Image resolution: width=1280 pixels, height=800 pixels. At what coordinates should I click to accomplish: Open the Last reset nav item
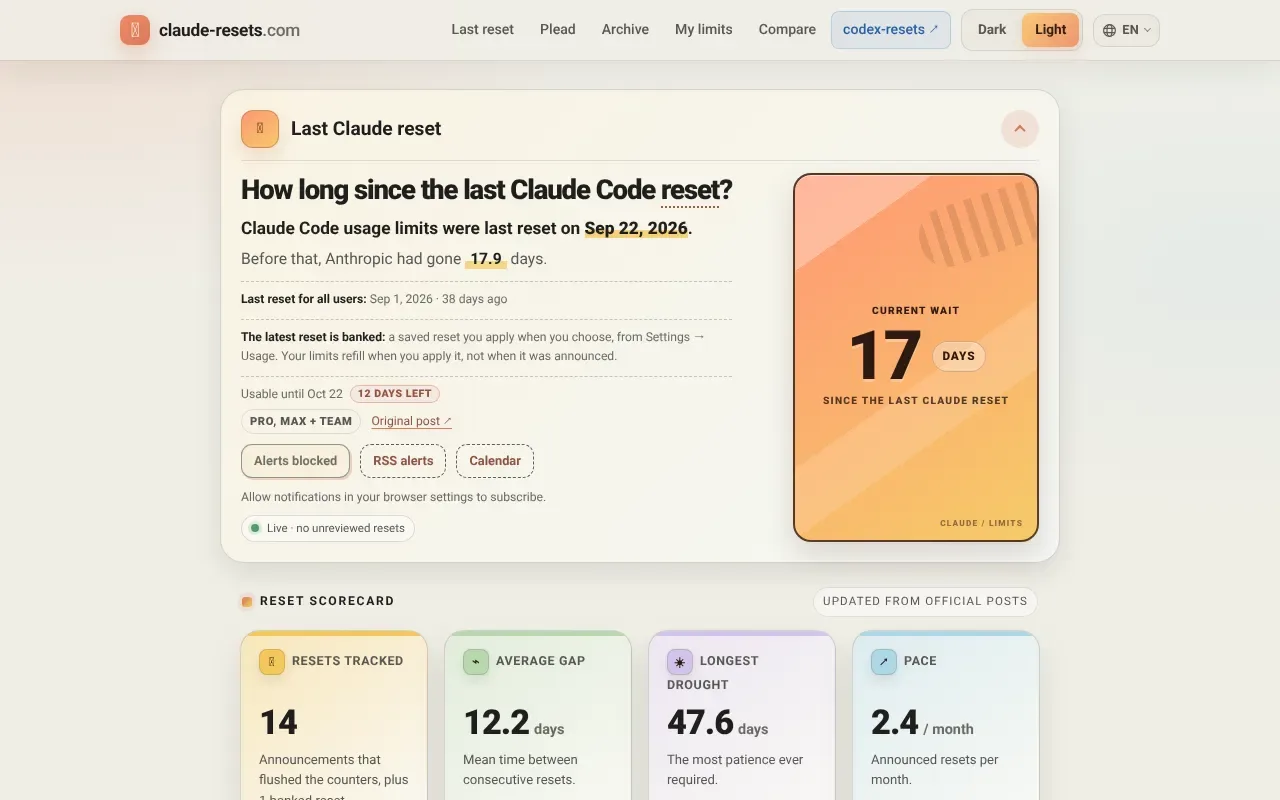coord(483,30)
